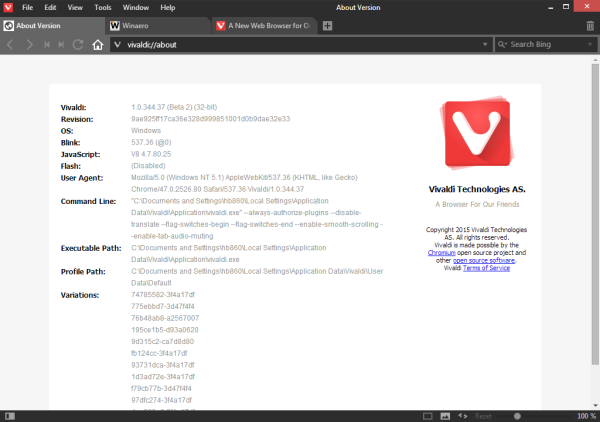Click the 100 % zoom value
This screenshot has width=600, height=422.
point(587,416)
